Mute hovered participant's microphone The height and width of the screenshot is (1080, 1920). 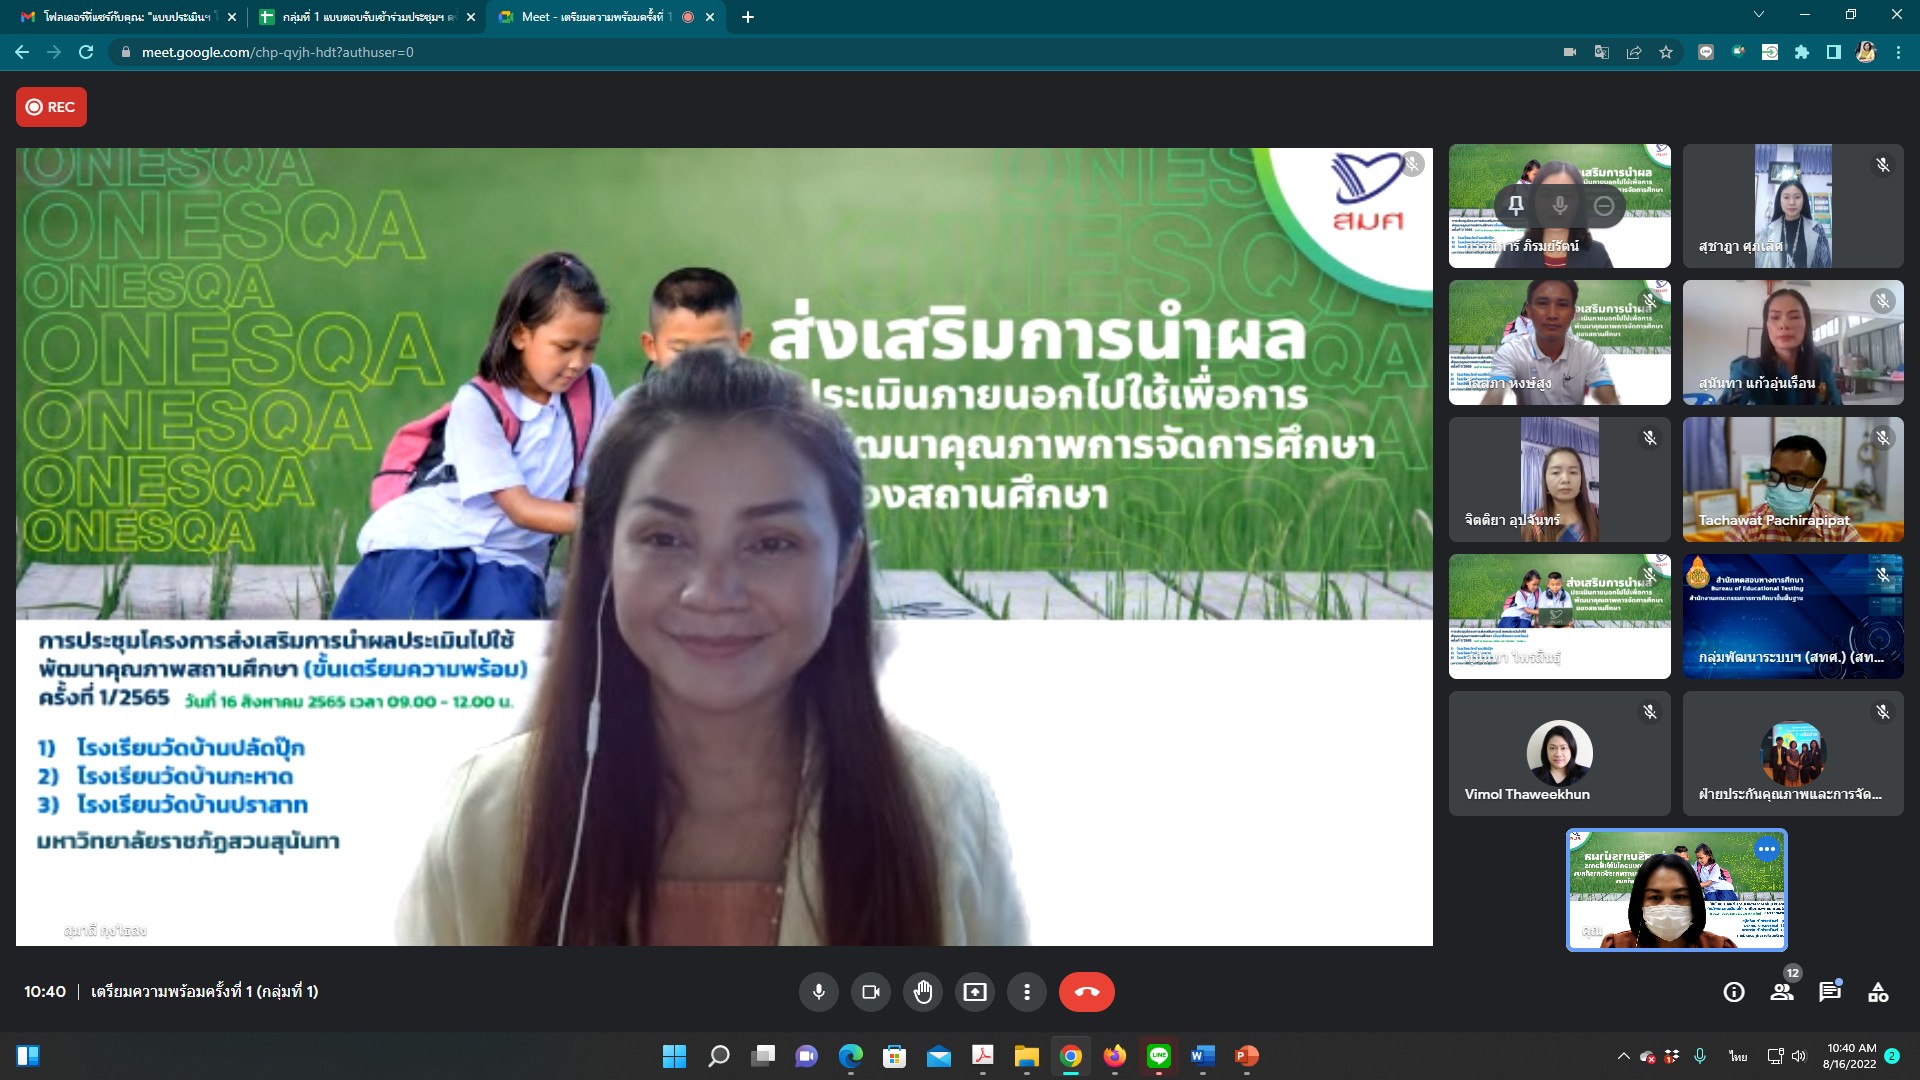(1560, 206)
